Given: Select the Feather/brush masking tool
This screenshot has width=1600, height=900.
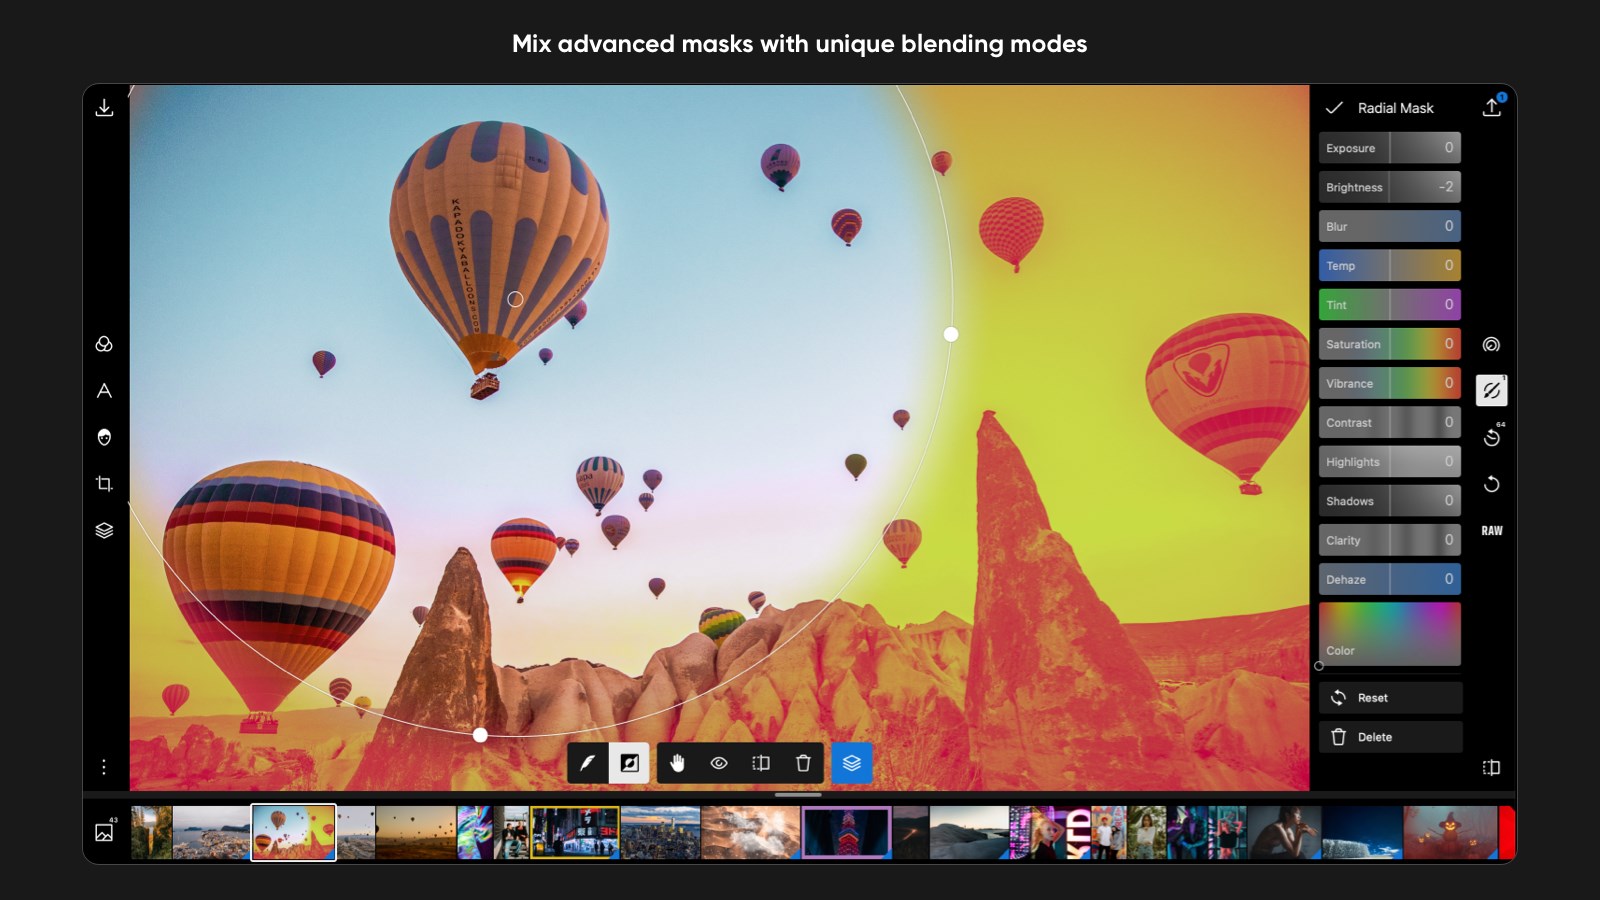Looking at the screenshot, I should point(588,763).
